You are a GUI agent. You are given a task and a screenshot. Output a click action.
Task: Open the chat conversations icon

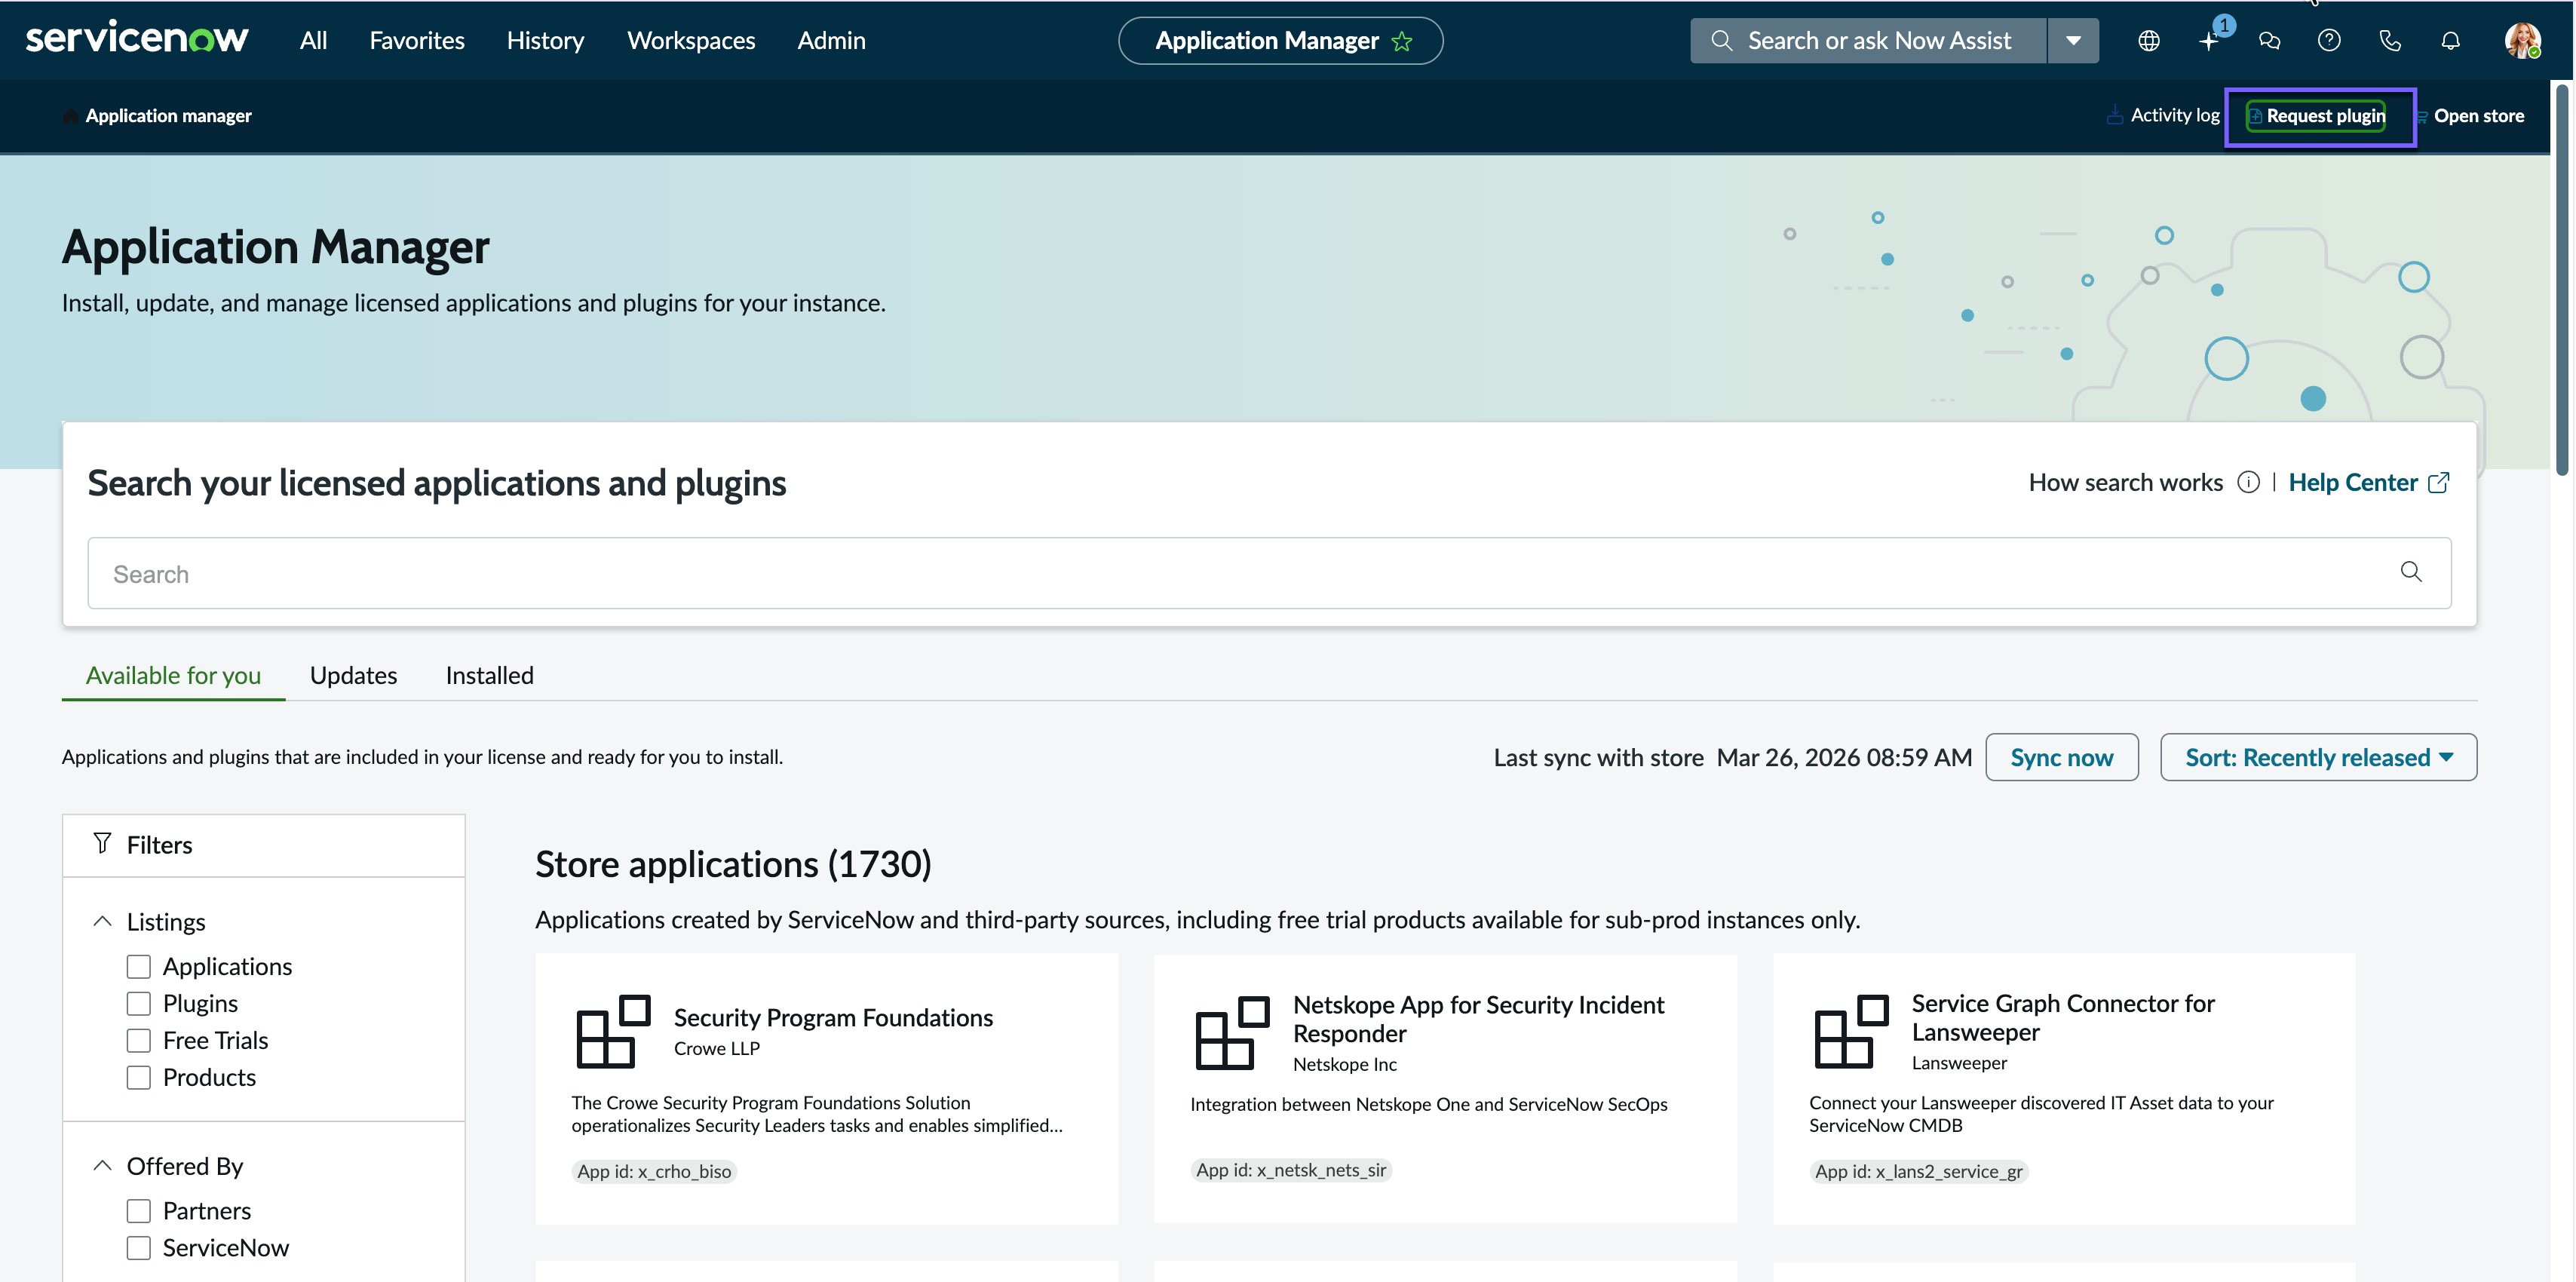(2269, 40)
